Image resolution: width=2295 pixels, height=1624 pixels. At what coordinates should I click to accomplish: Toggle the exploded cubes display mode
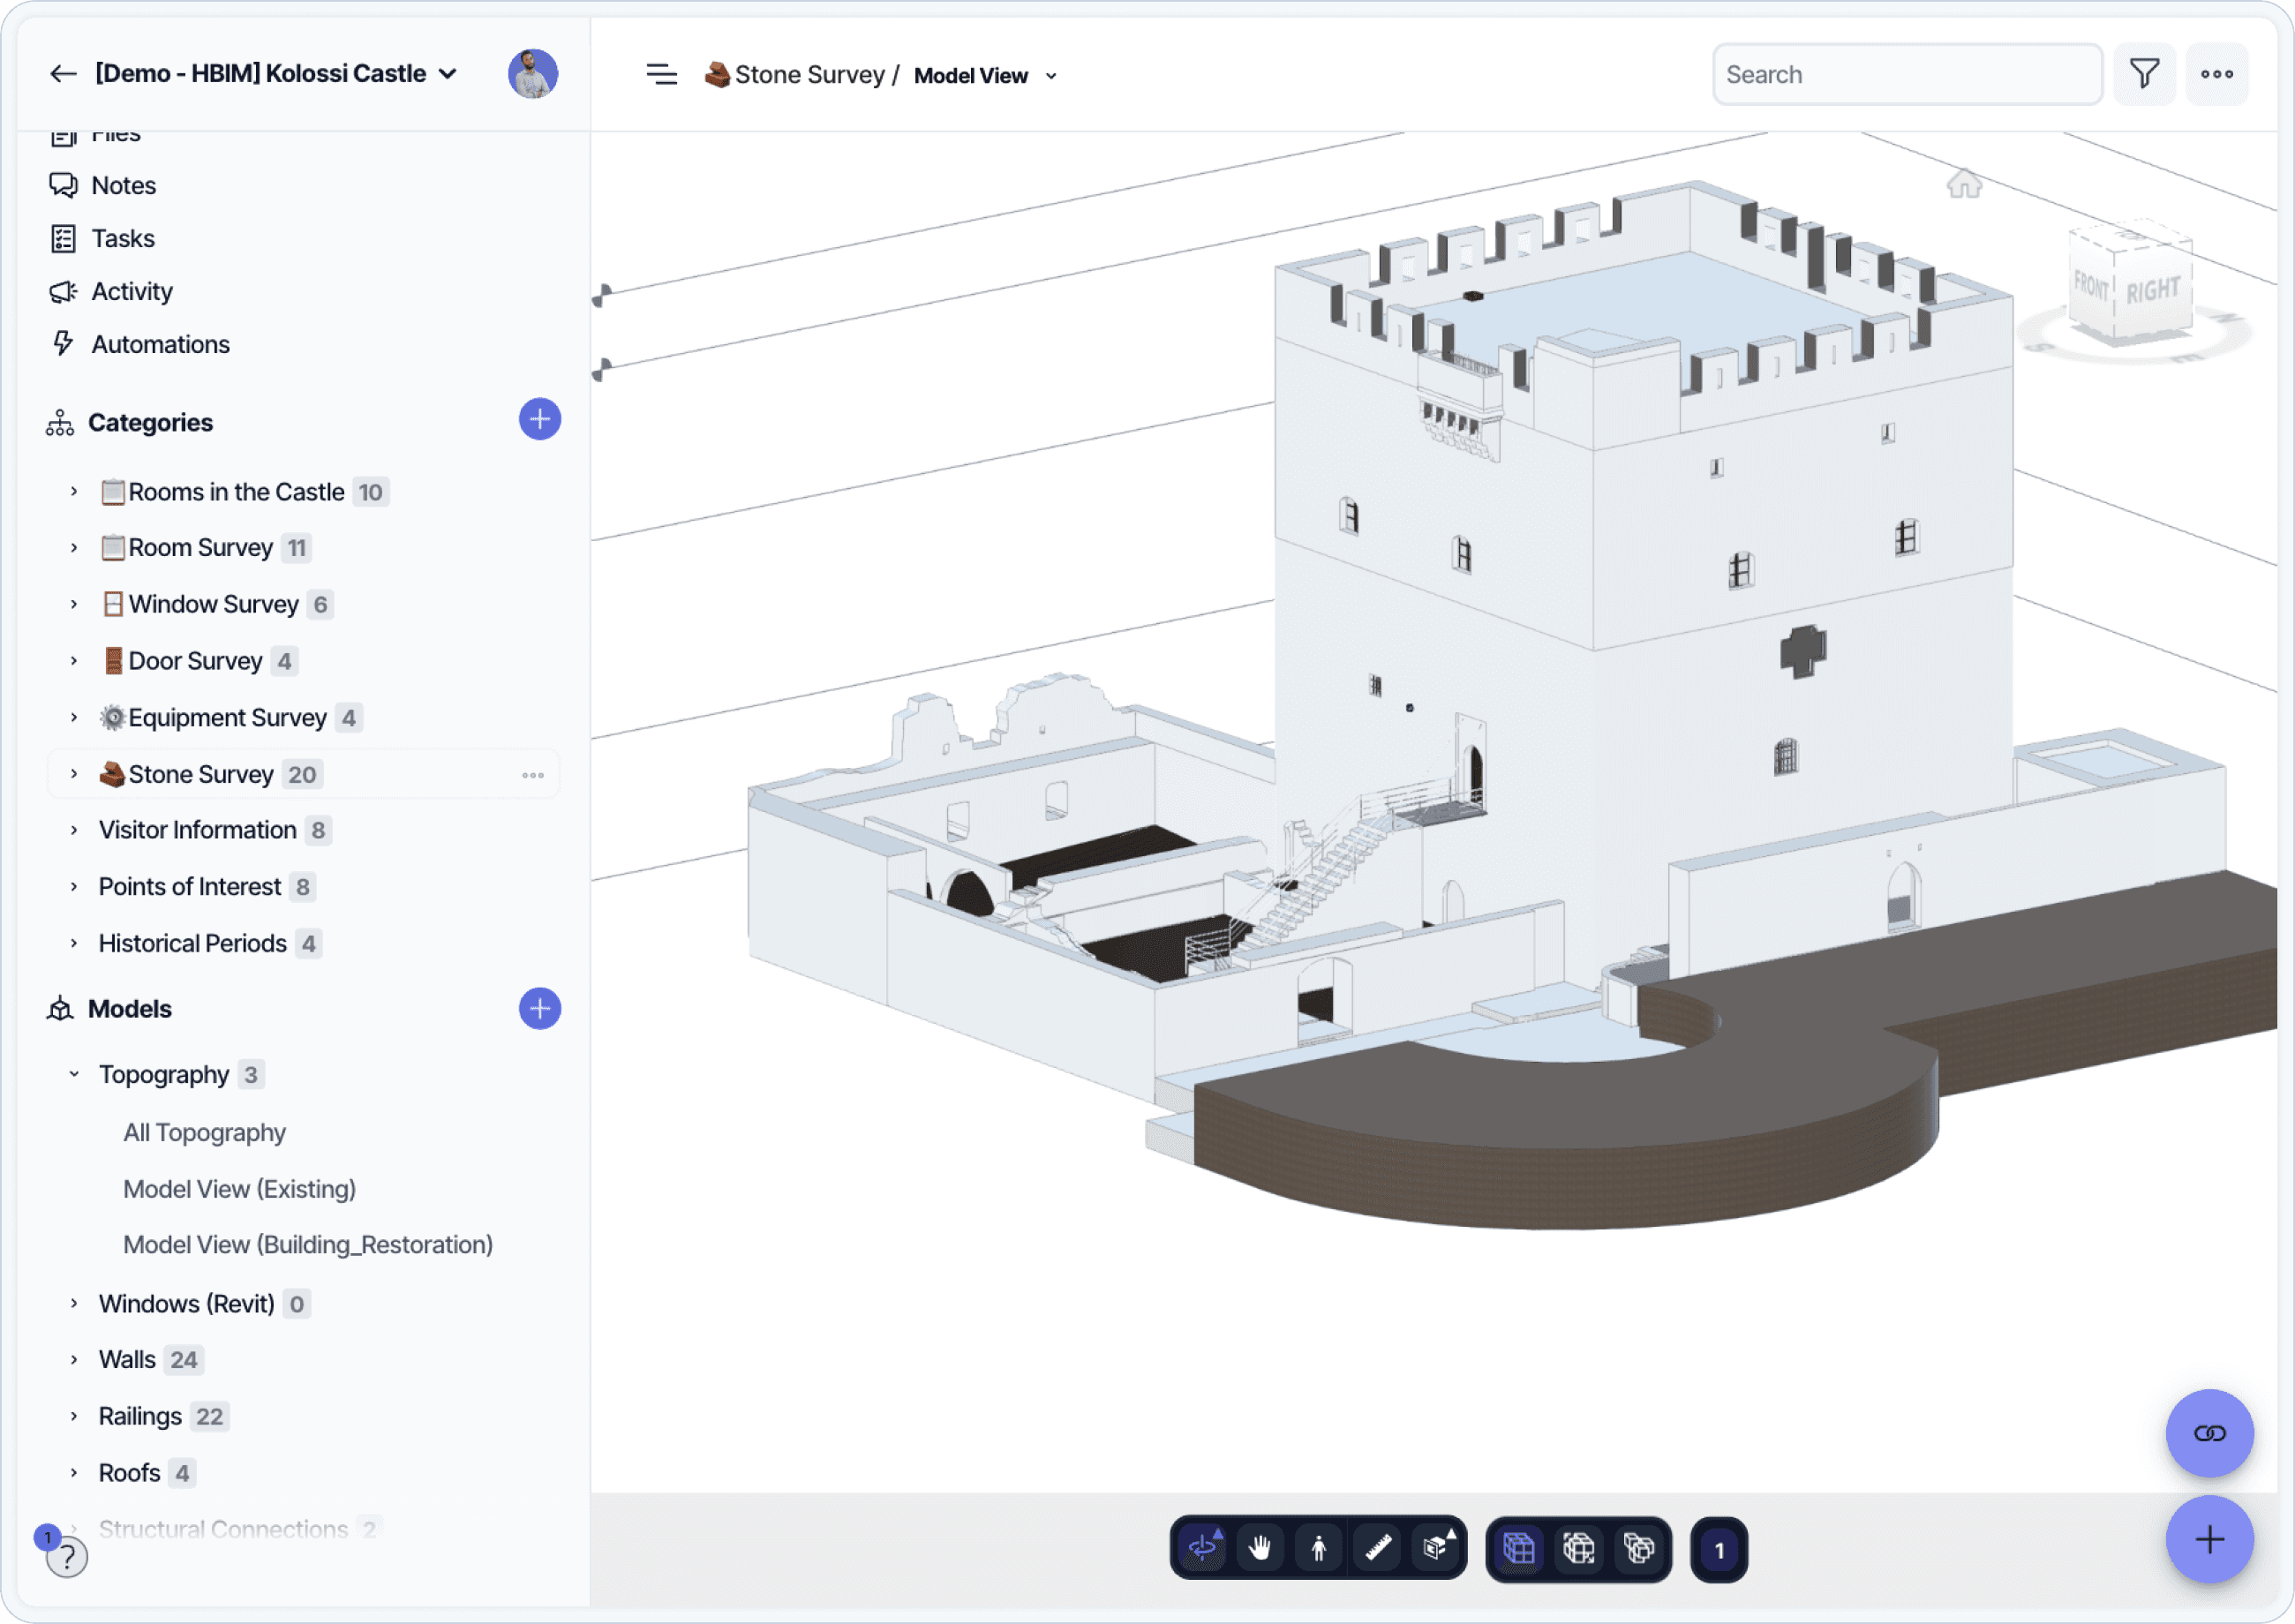(x=1638, y=1548)
